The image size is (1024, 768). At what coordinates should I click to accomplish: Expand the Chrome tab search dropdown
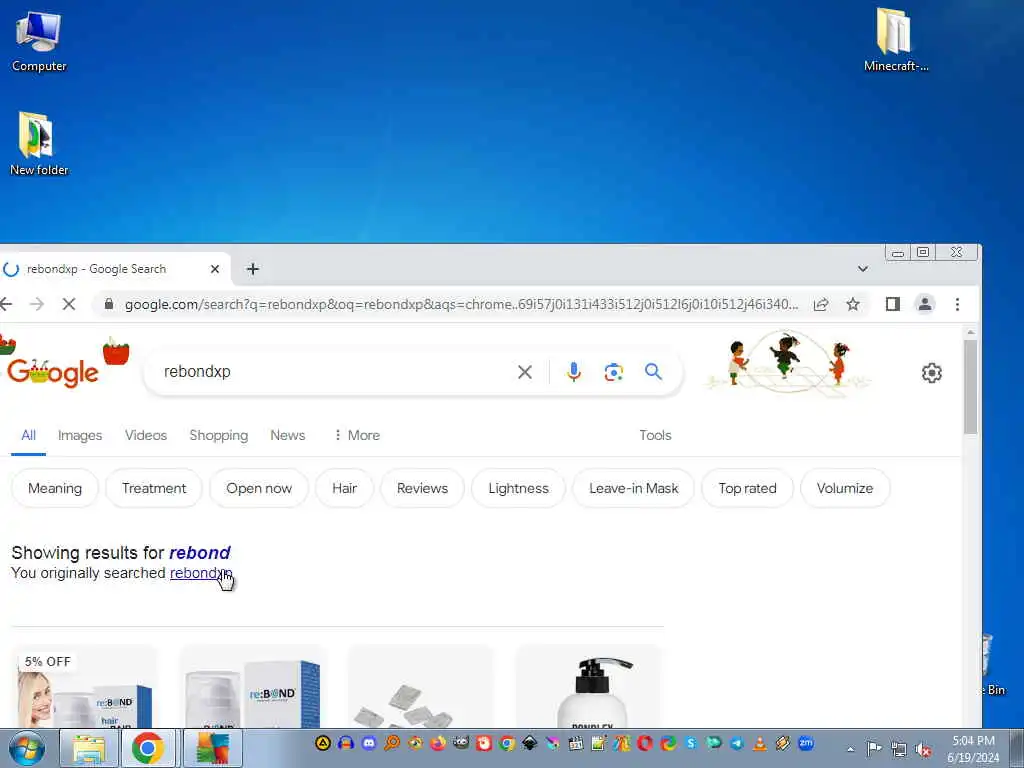(x=863, y=269)
